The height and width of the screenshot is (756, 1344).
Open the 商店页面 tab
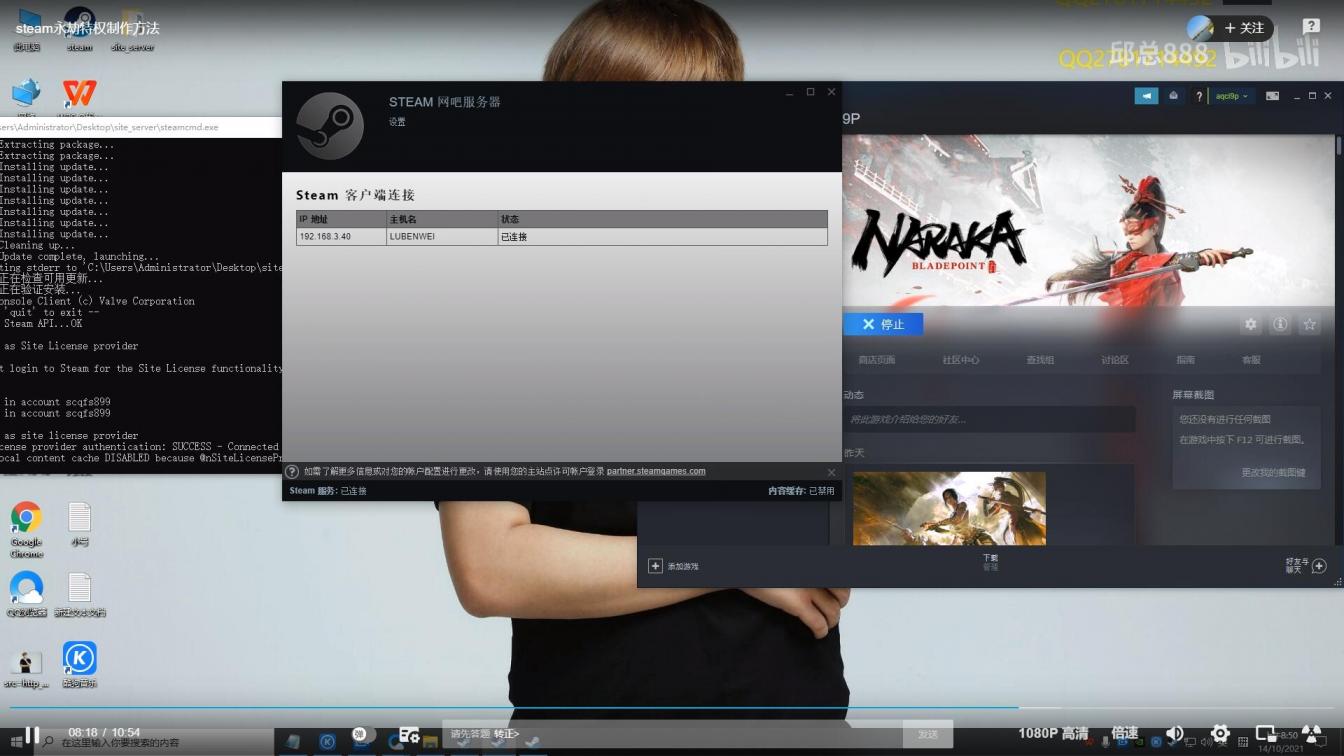click(877, 360)
